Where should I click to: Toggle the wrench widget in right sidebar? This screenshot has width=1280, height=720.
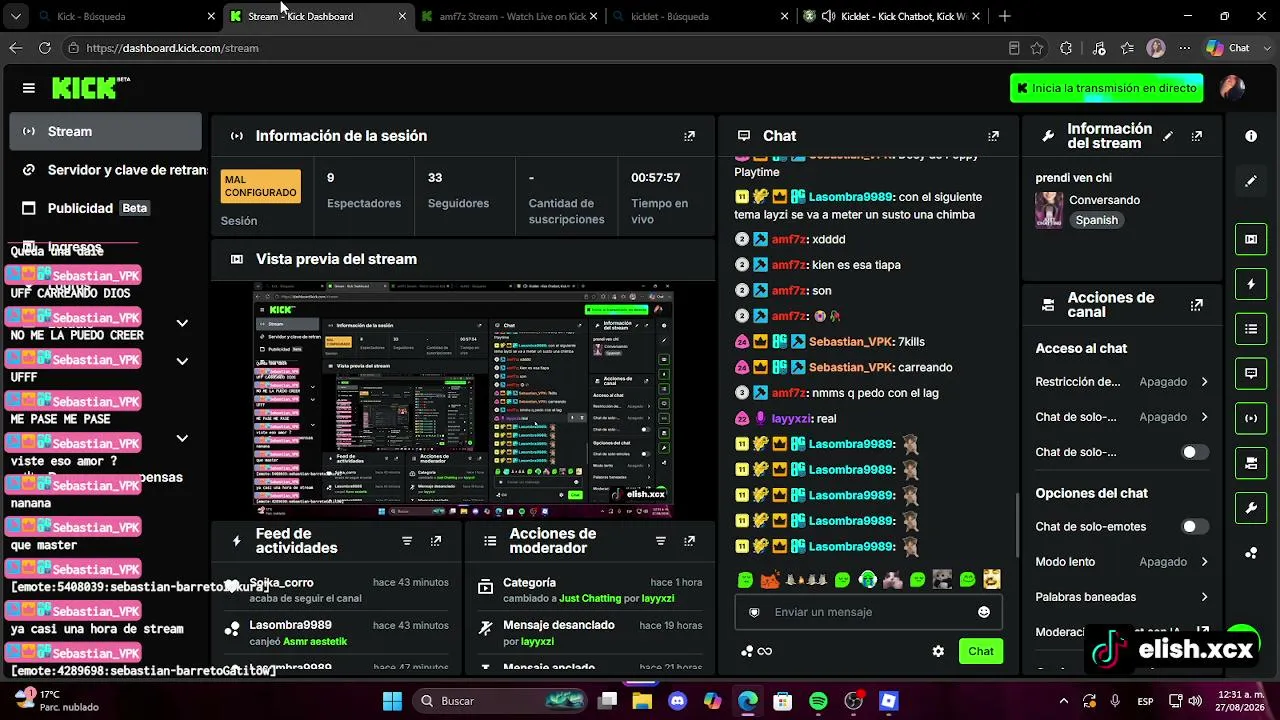coord(1251,508)
